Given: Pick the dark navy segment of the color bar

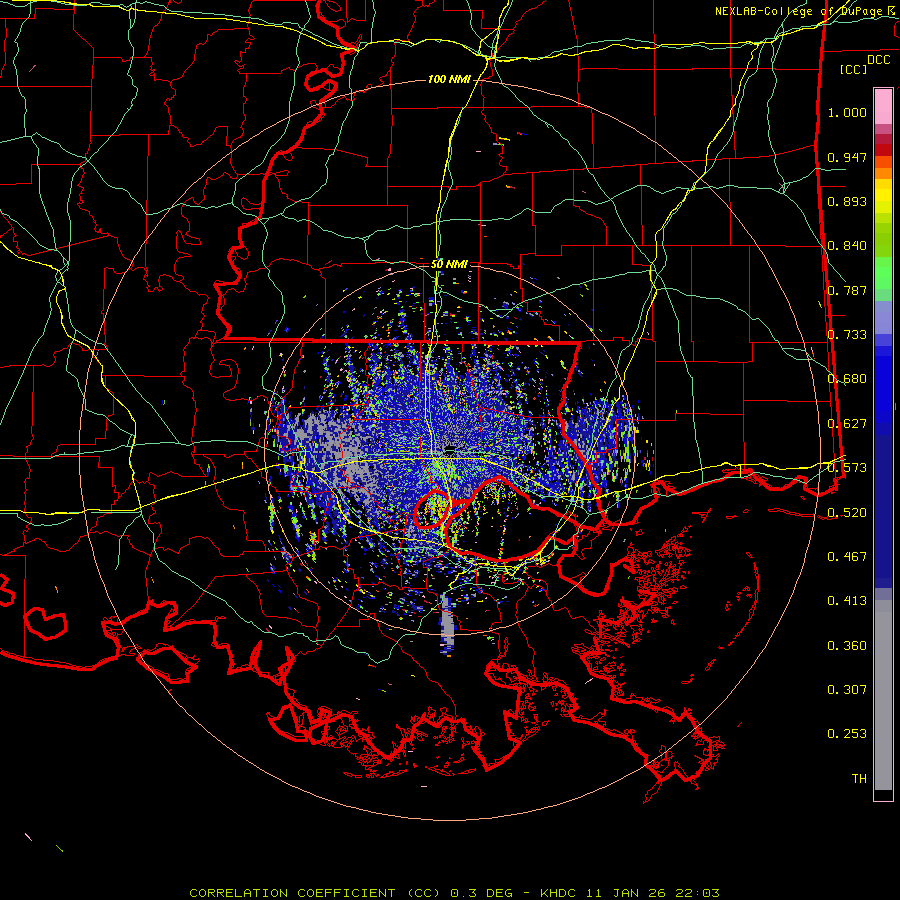Looking at the screenshot, I should tap(883, 511).
